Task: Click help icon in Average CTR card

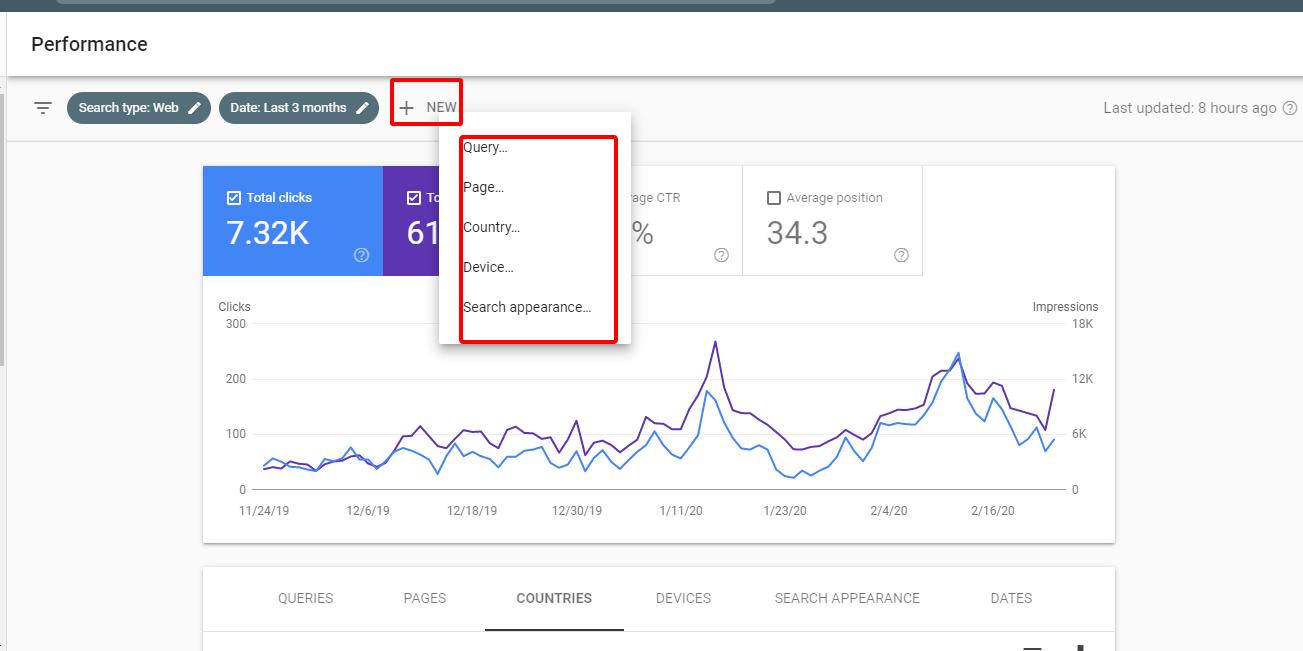Action: (721, 255)
